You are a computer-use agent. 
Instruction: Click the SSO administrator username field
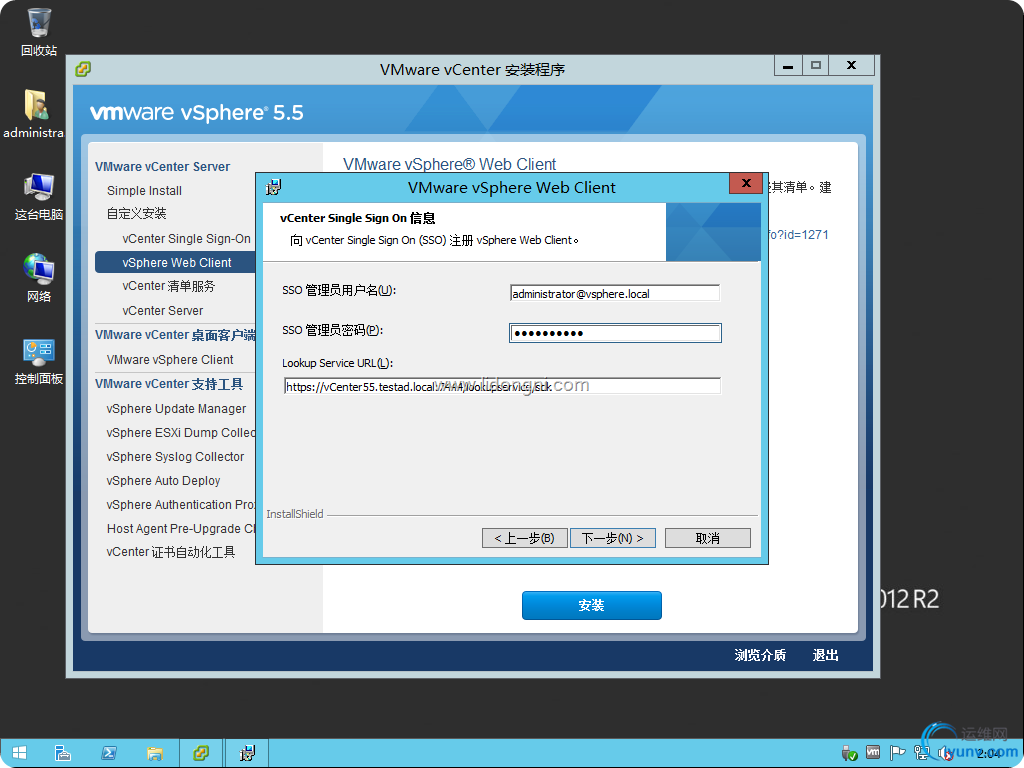coord(615,293)
